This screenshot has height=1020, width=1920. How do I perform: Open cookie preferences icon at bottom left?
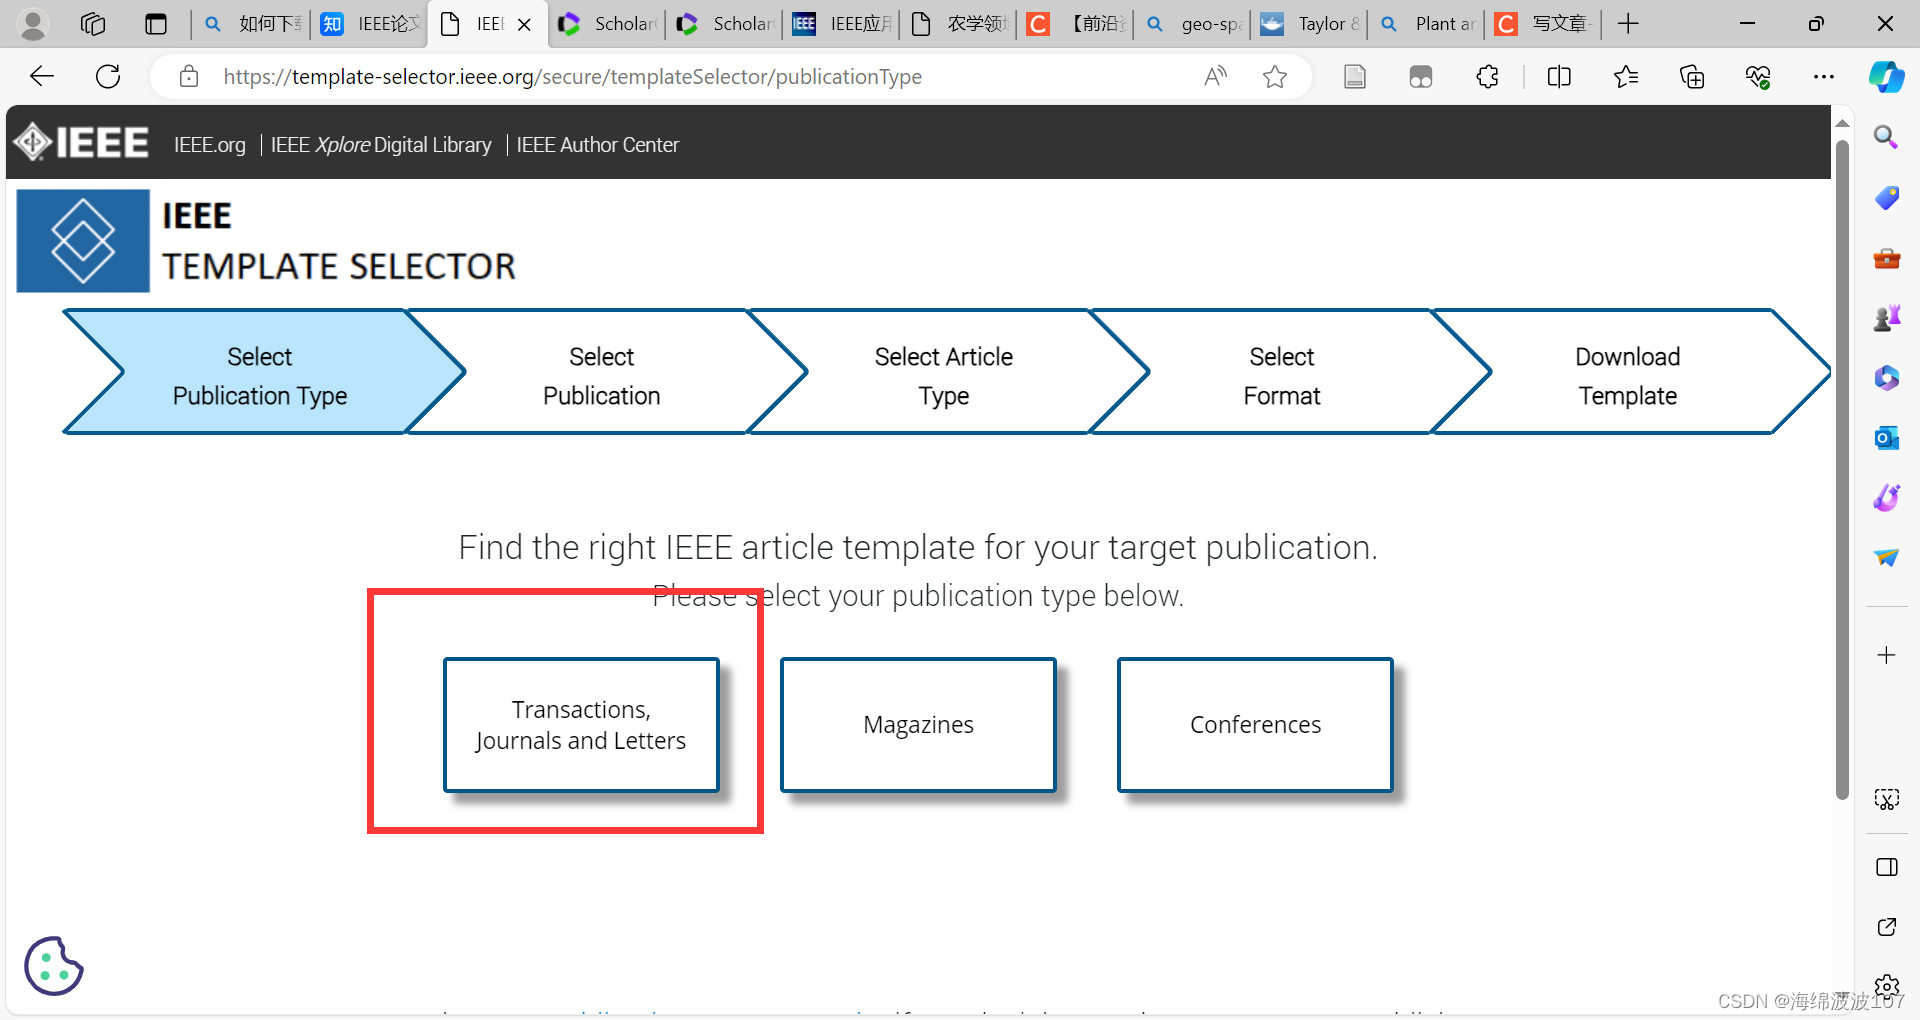pos(53,966)
